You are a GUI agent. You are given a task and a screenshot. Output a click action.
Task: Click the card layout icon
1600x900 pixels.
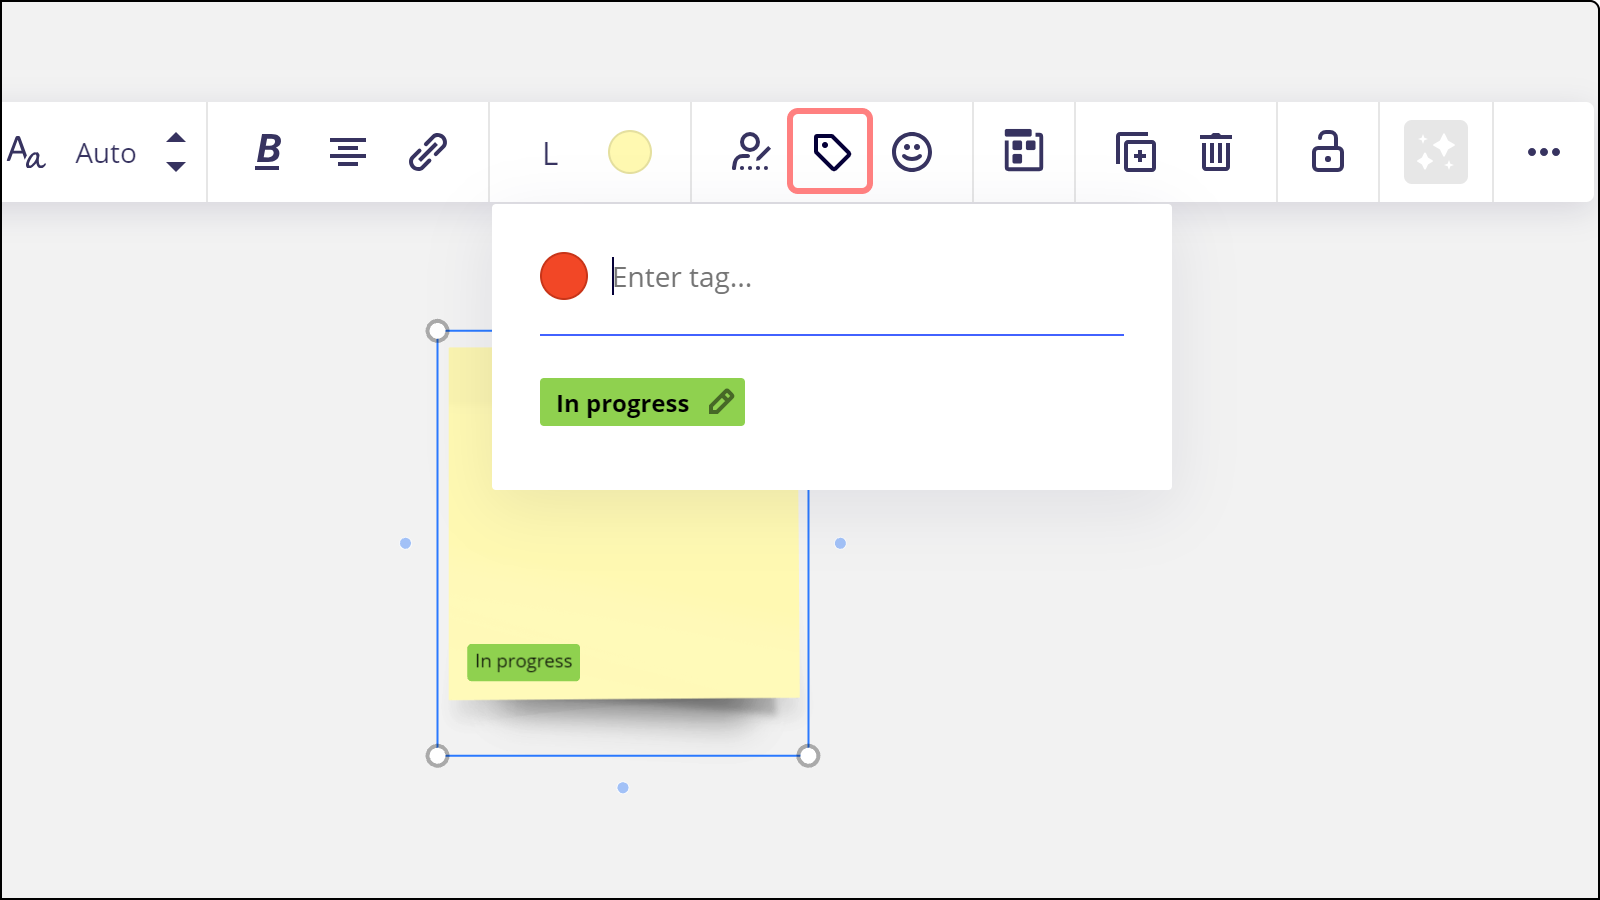click(x=1024, y=152)
